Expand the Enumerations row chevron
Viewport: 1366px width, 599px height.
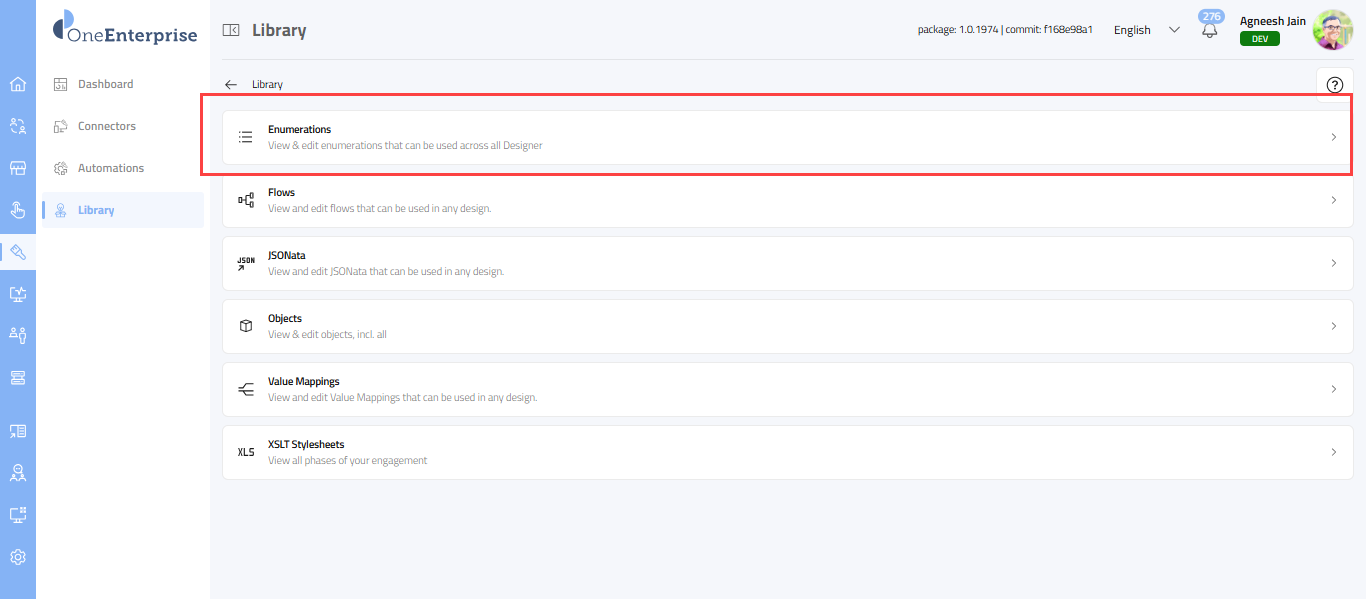(x=1333, y=137)
